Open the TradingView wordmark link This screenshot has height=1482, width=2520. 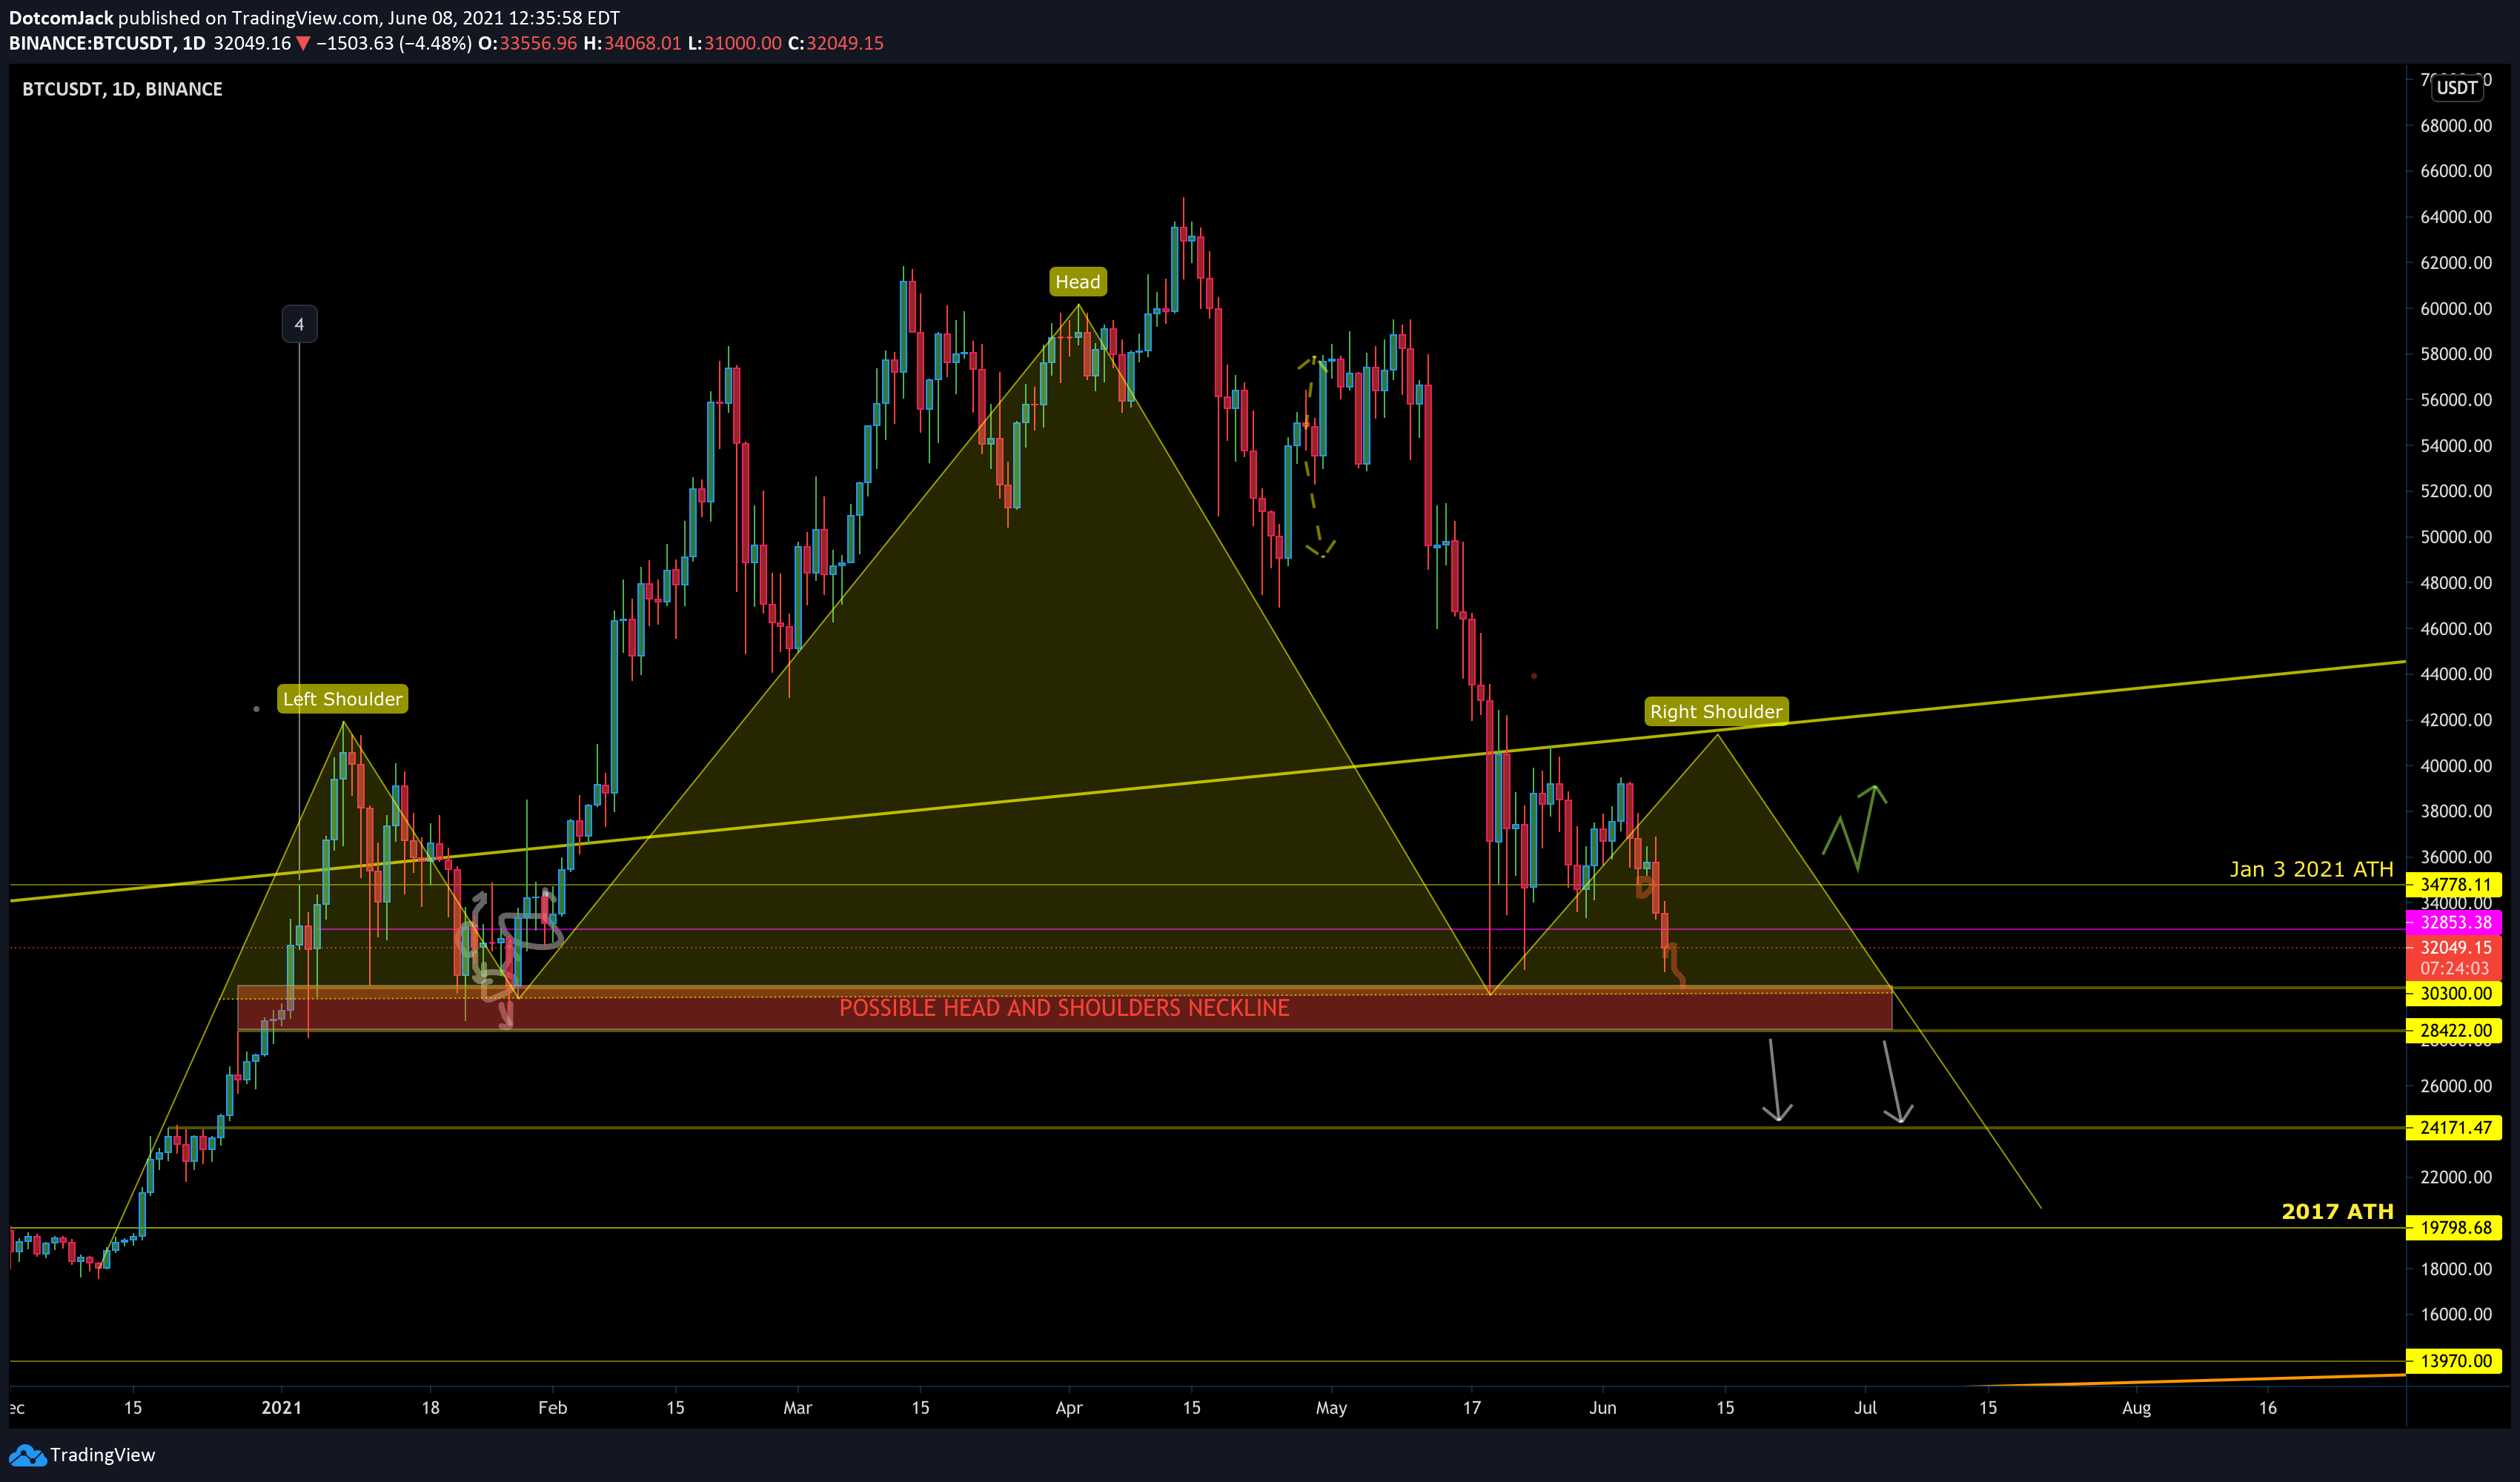[103, 1455]
